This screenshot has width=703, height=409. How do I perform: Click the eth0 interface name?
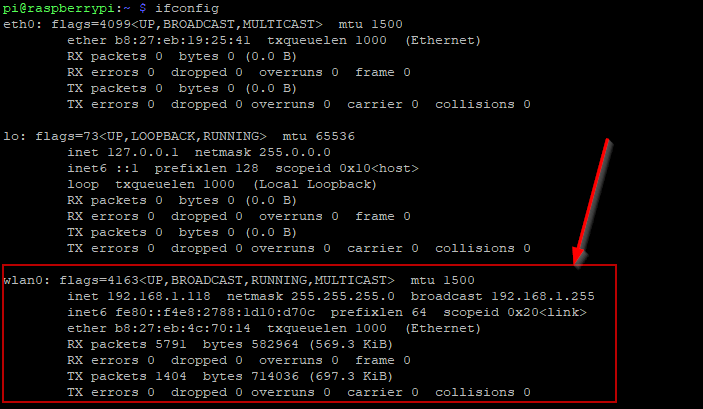click(19, 24)
